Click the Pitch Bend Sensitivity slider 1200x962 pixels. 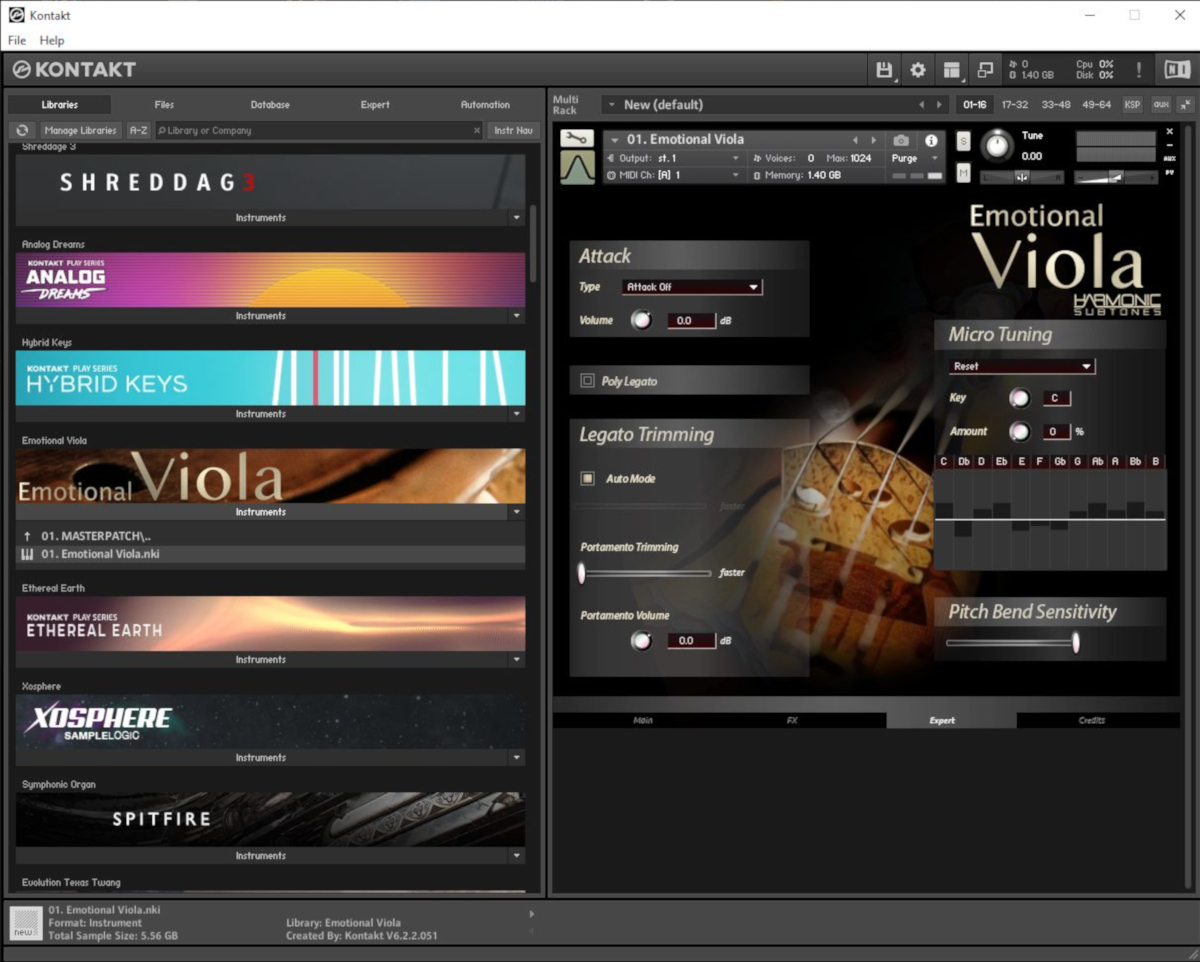coord(1011,642)
